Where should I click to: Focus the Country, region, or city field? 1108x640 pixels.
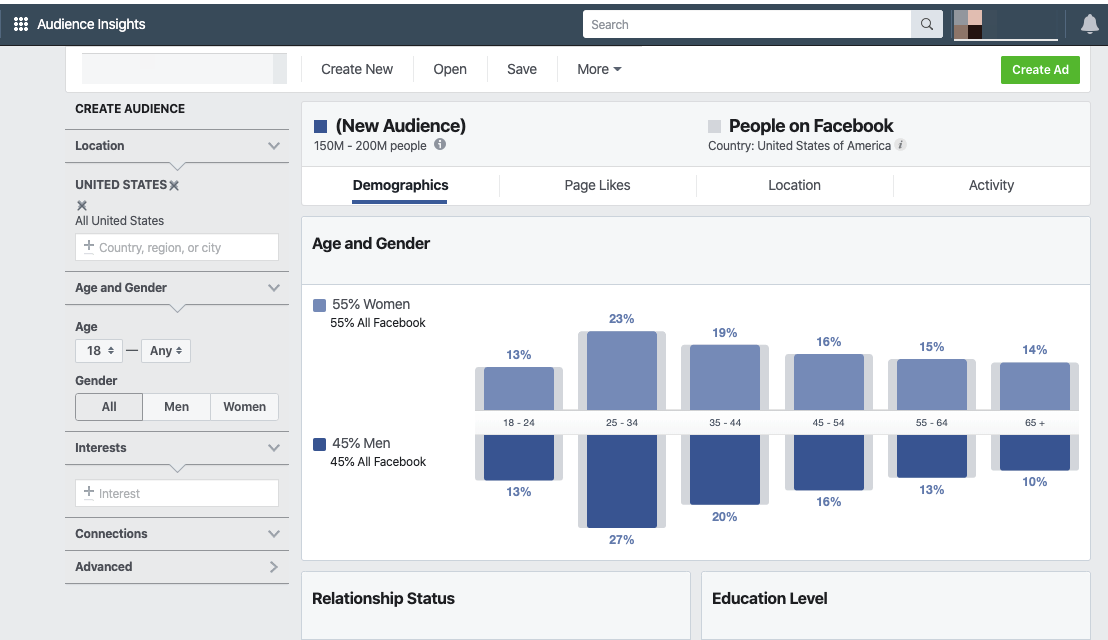[177, 247]
